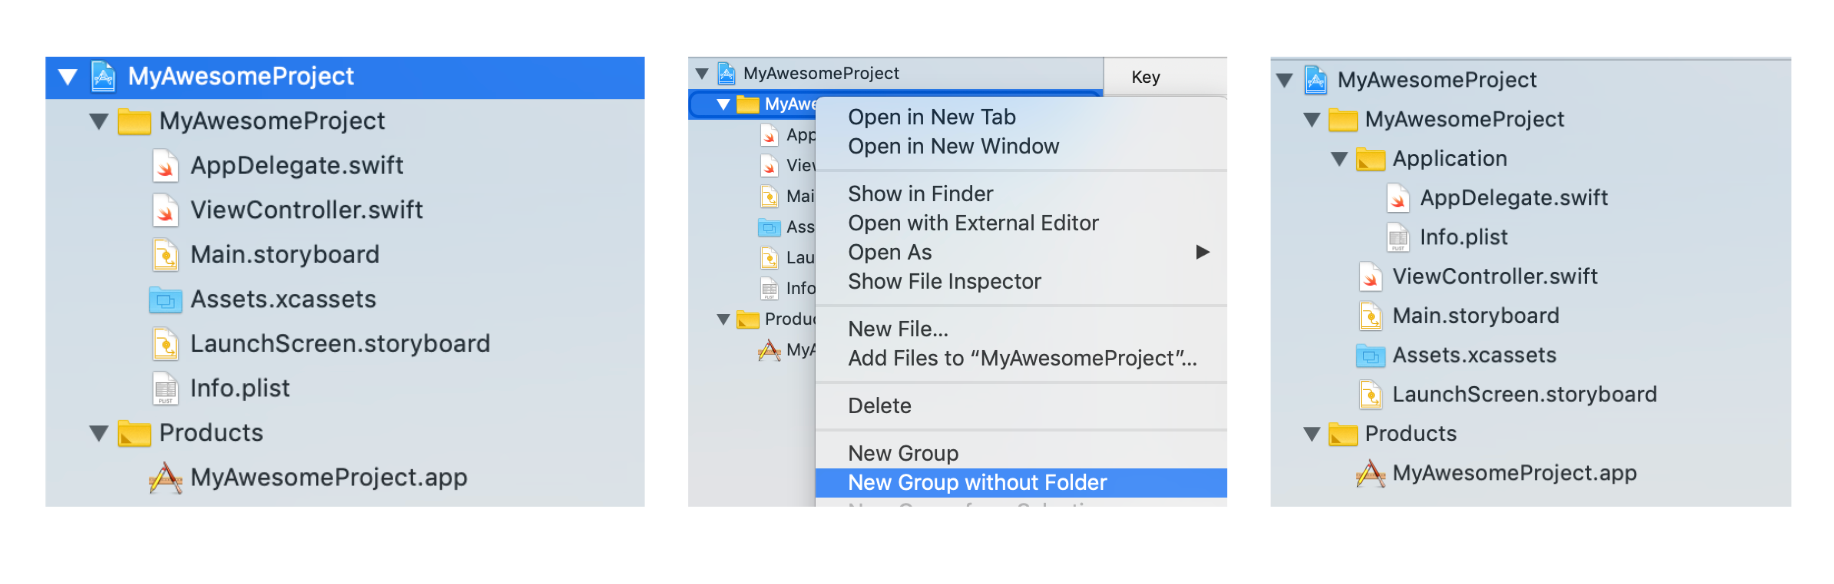The height and width of the screenshot is (584, 1834).
Task: Click the asset catalog icon for Assets.xcassets
Action: 166,299
